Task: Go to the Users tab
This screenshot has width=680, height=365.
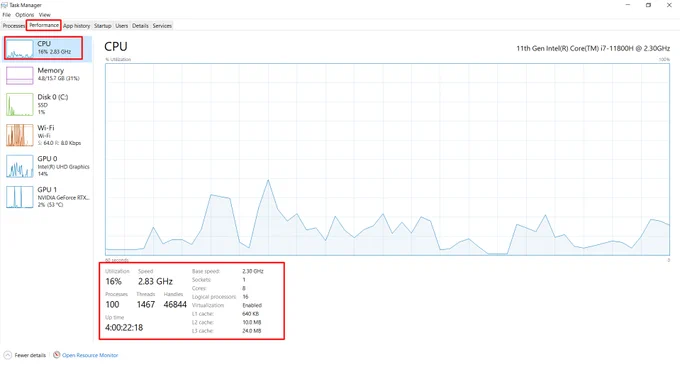Action: click(122, 26)
